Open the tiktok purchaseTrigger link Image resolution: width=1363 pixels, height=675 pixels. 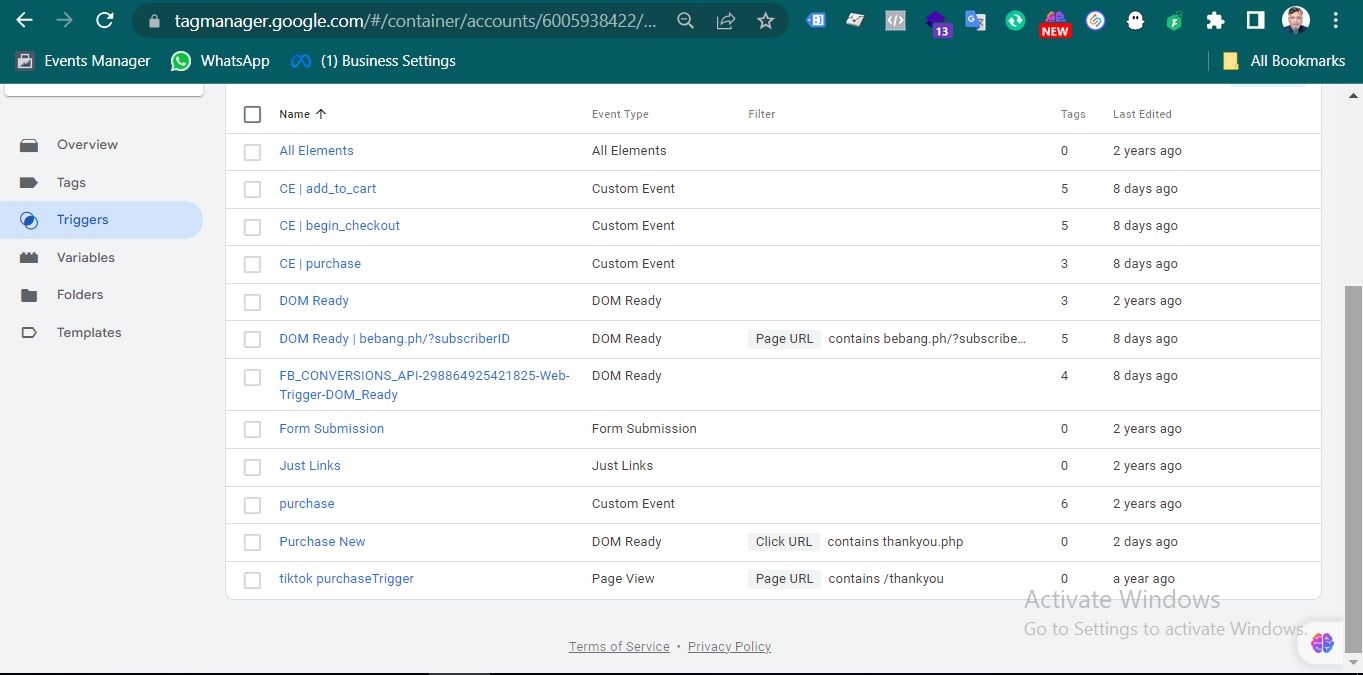click(x=346, y=579)
